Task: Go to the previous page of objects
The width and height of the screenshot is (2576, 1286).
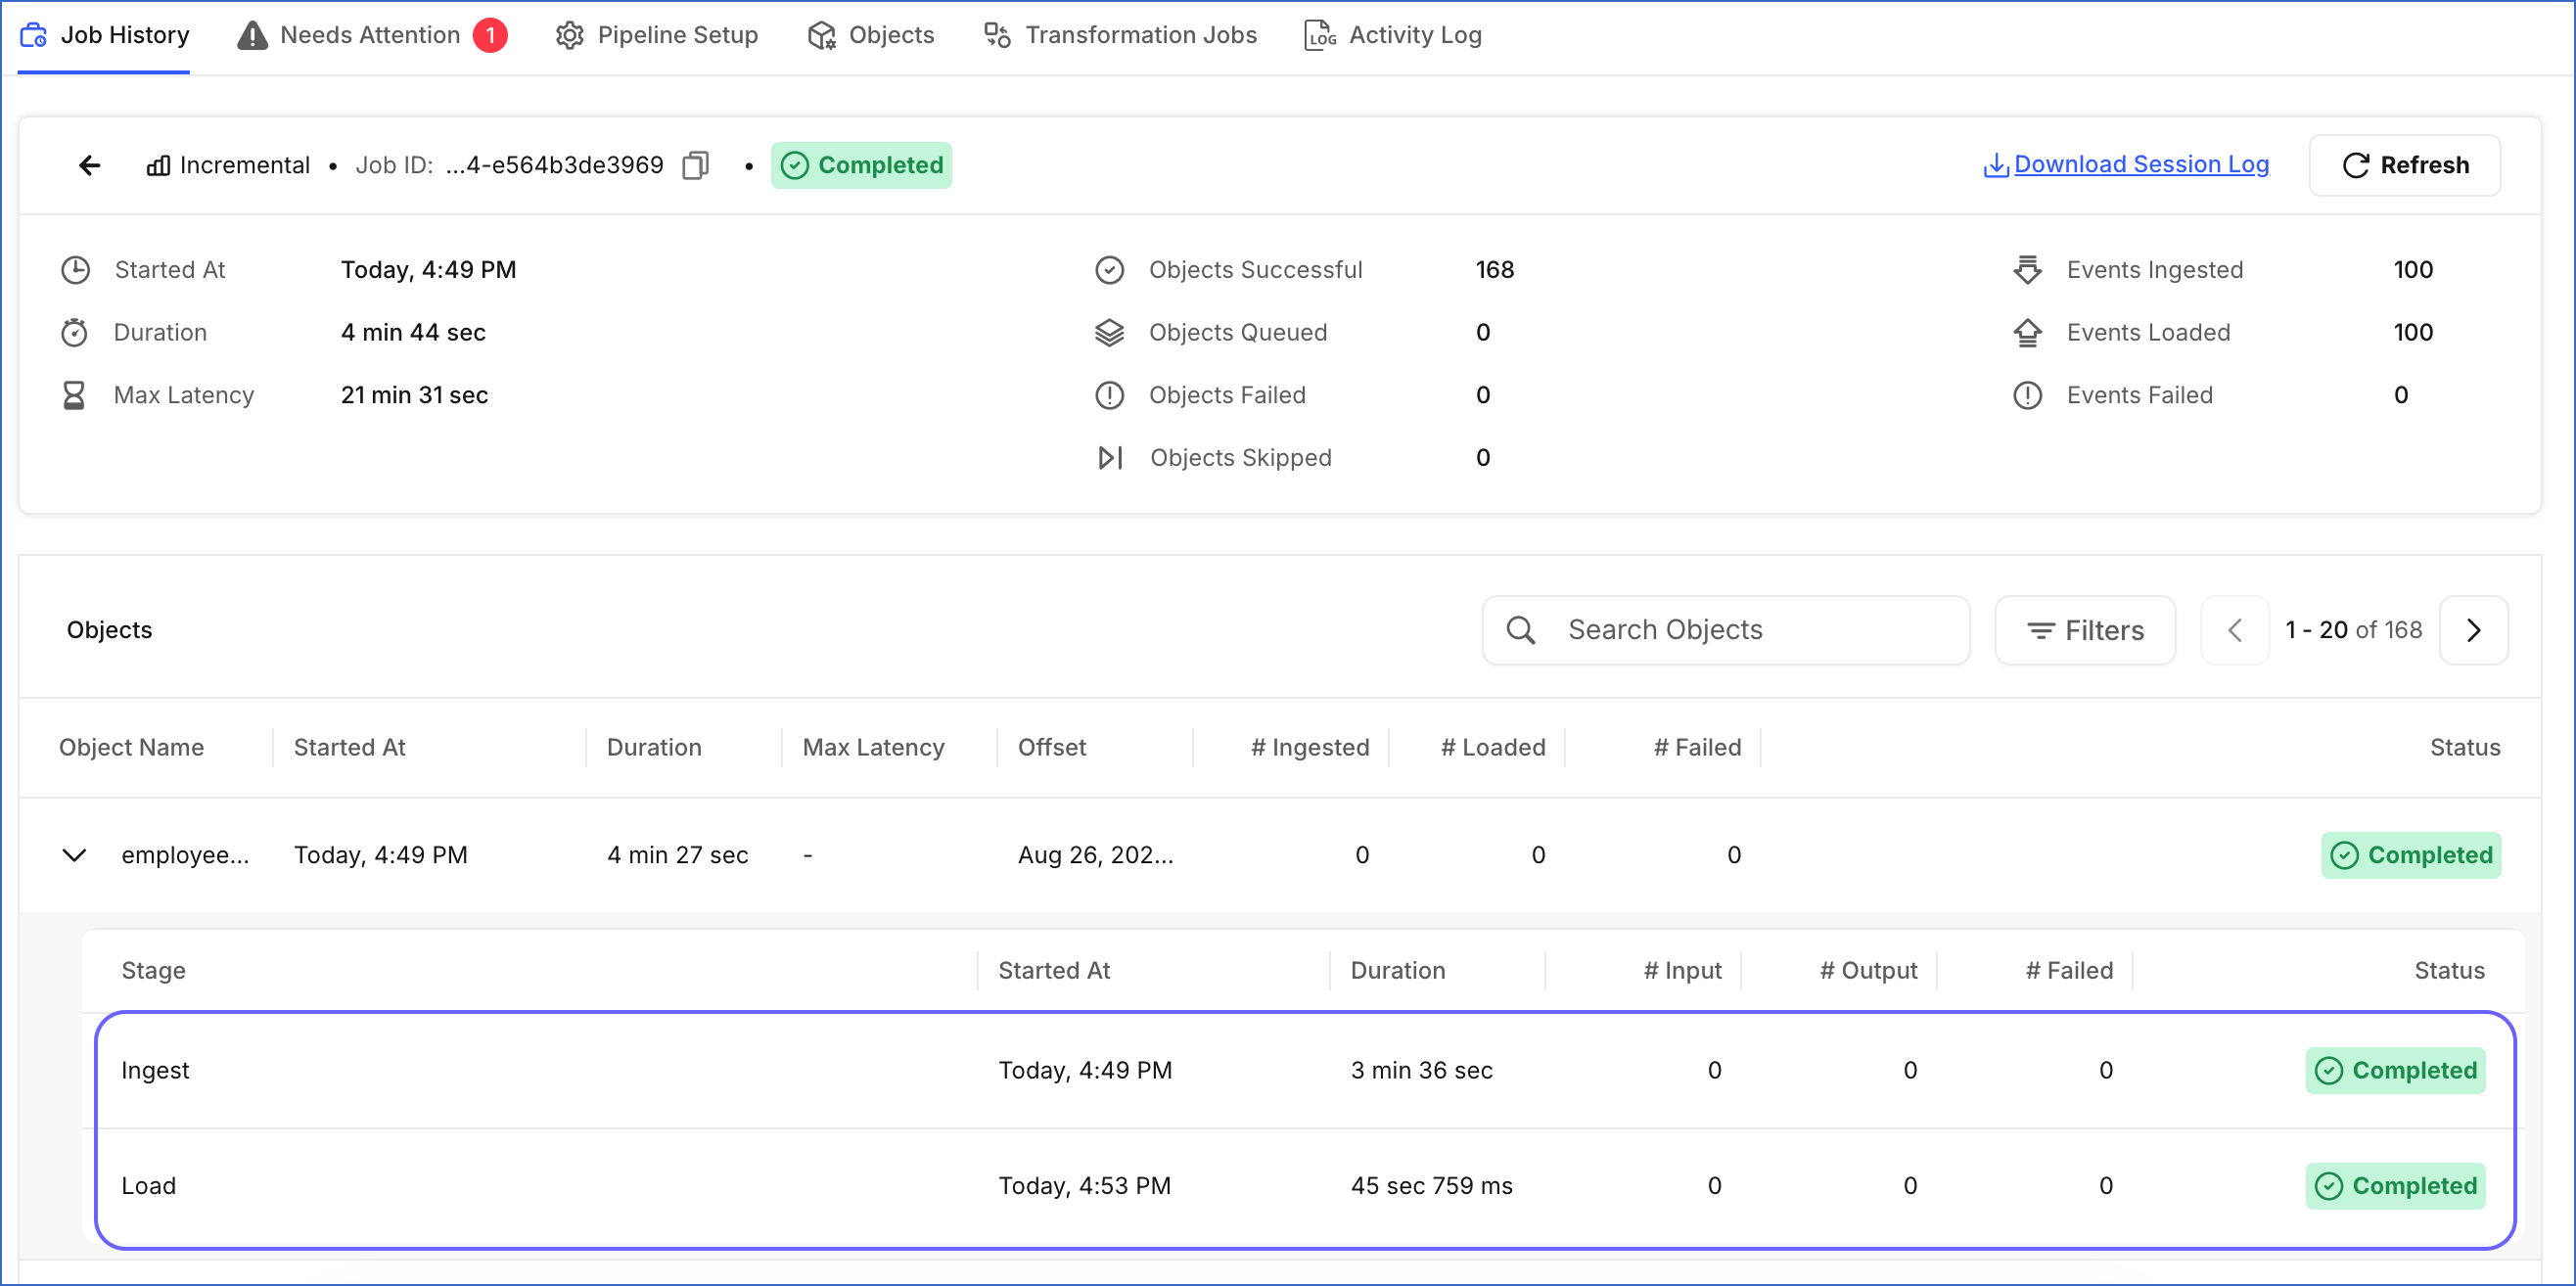Action: point(2235,630)
